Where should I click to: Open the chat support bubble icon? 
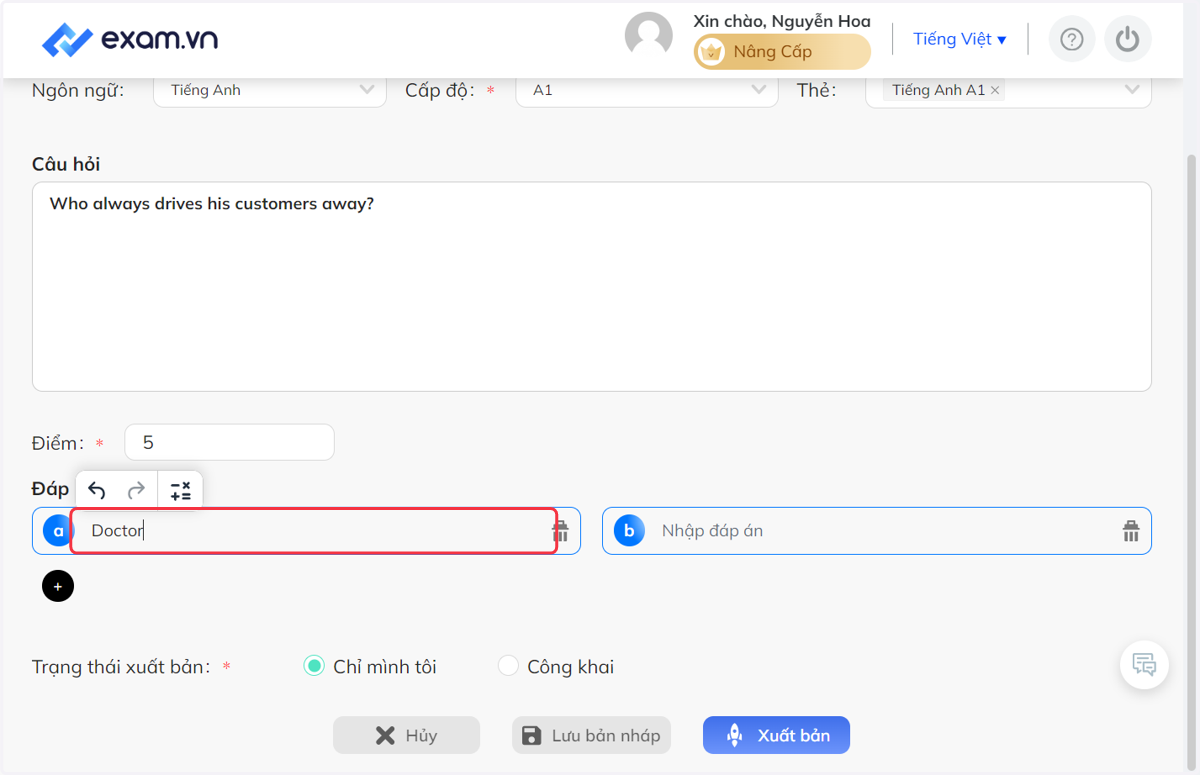pos(1144,664)
